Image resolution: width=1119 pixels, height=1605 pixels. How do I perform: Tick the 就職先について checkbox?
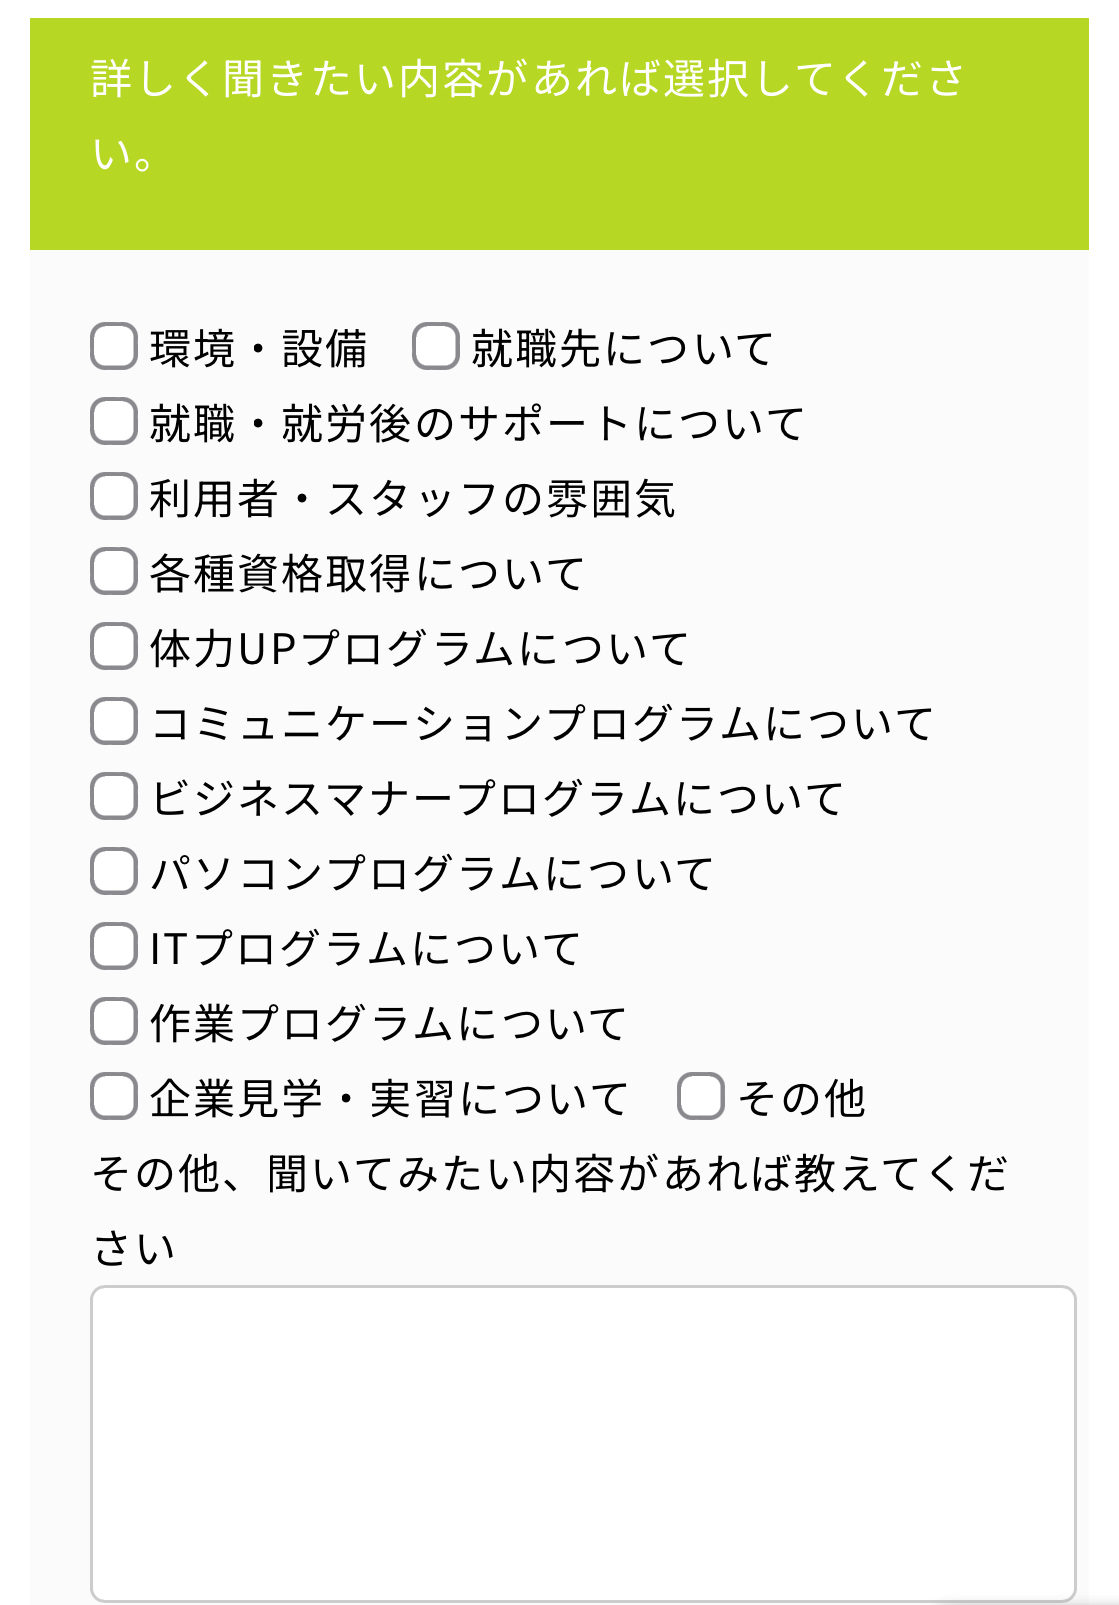(x=436, y=347)
